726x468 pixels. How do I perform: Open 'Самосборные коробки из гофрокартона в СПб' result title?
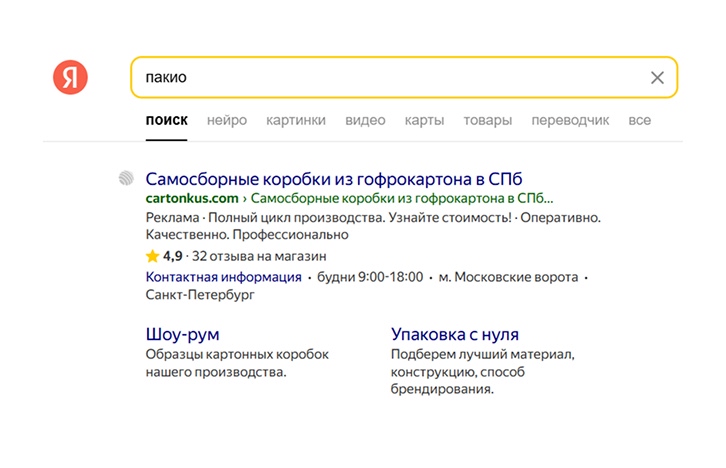point(334,179)
